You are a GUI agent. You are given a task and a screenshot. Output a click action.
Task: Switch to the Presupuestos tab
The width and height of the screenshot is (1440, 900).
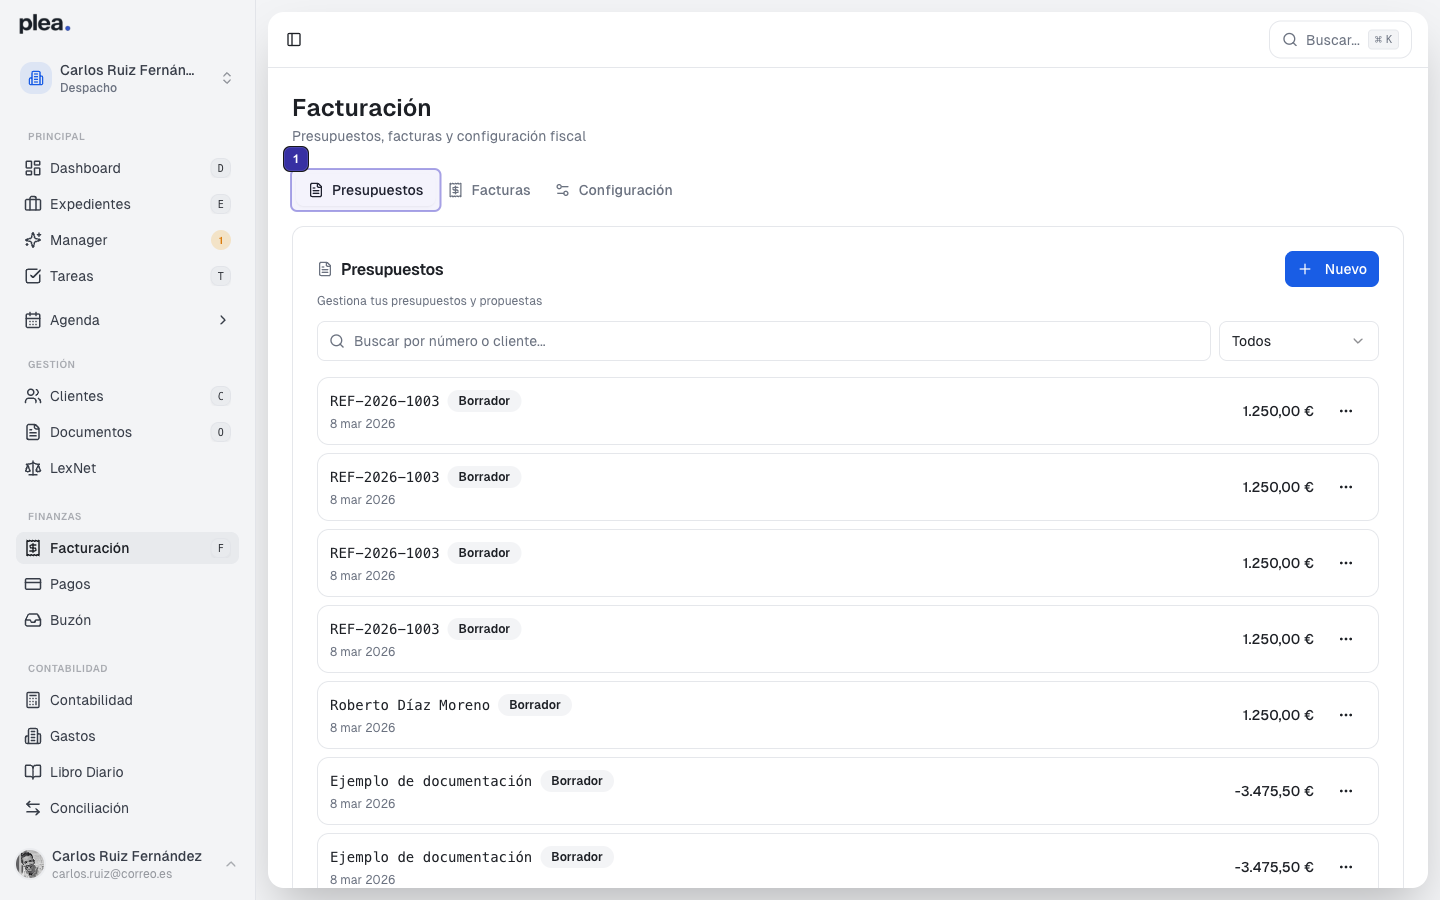366,190
